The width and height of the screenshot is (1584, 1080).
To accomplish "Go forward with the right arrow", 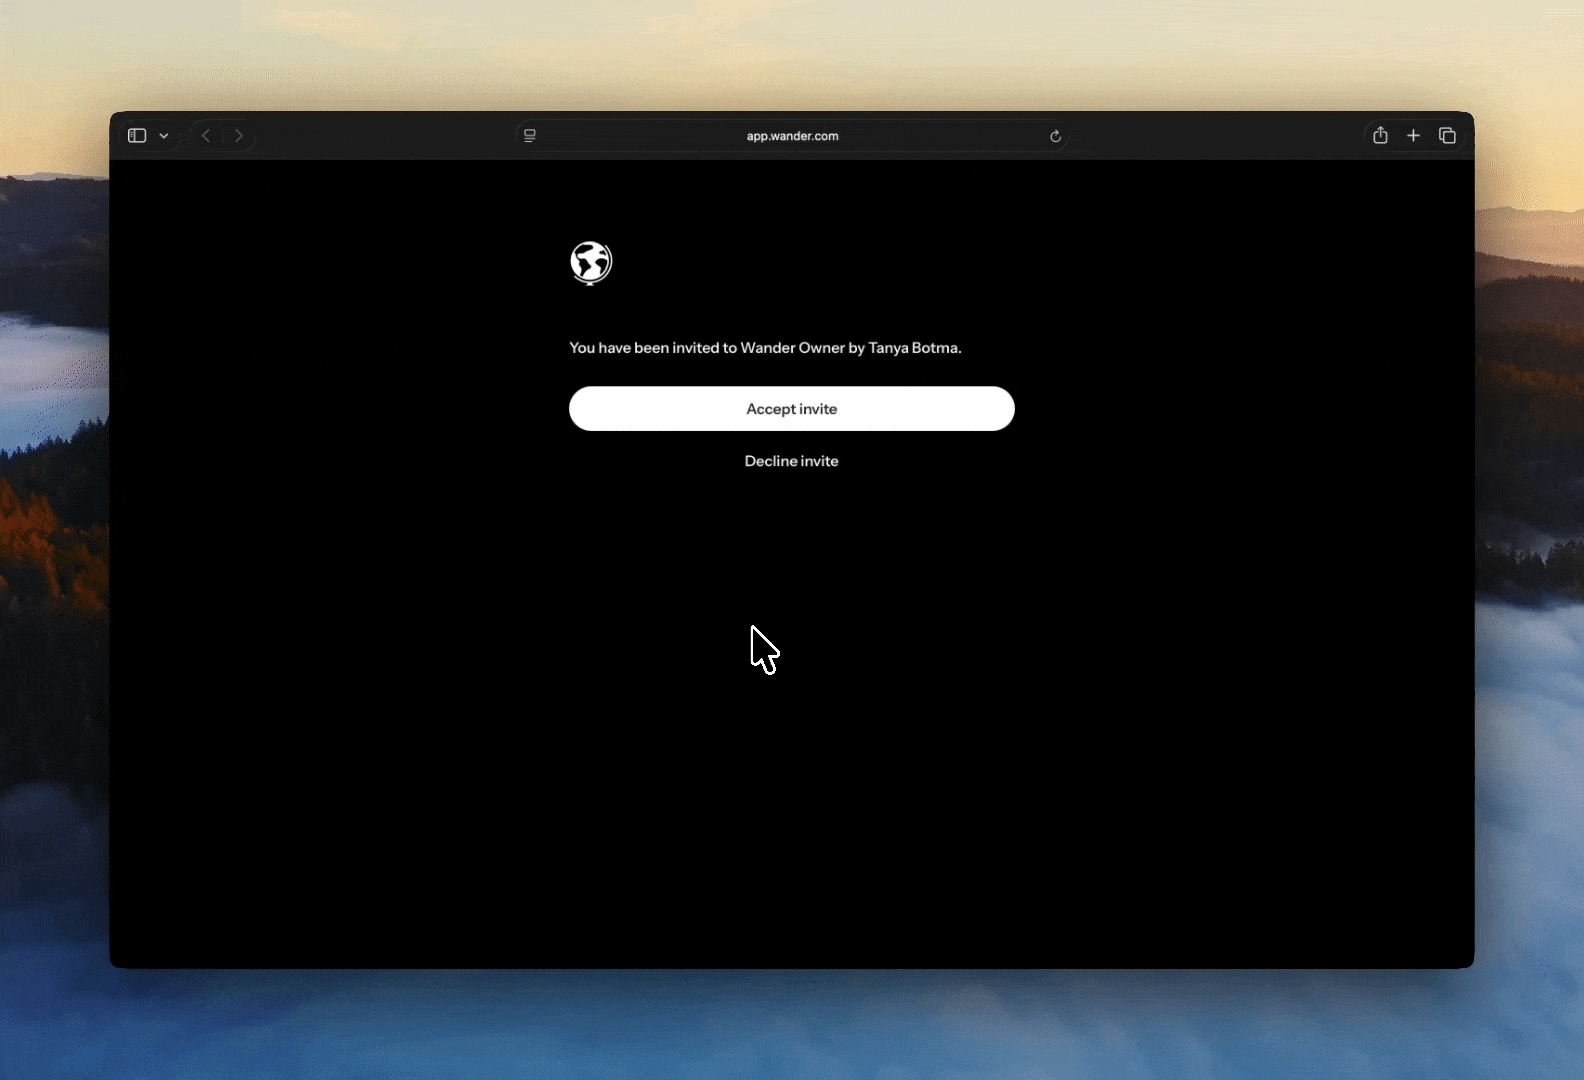I will tap(239, 136).
